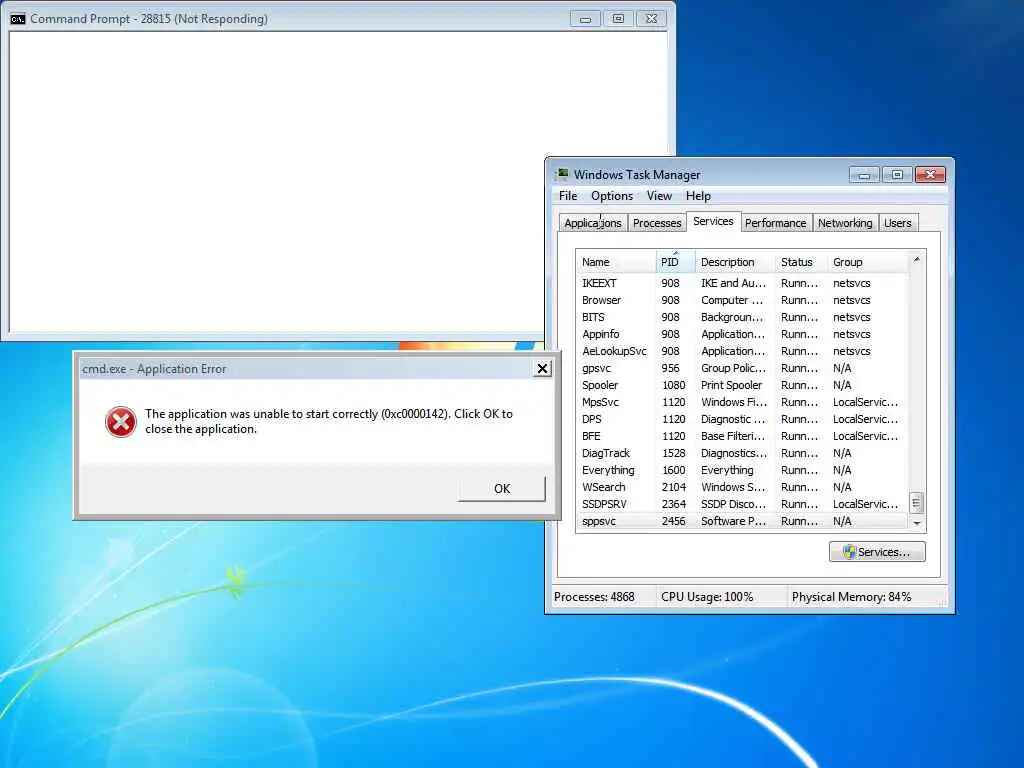The width and height of the screenshot is (1024, 768).
Task: Open the File menu in Task Manager
Action: click(x=568, y=196)
